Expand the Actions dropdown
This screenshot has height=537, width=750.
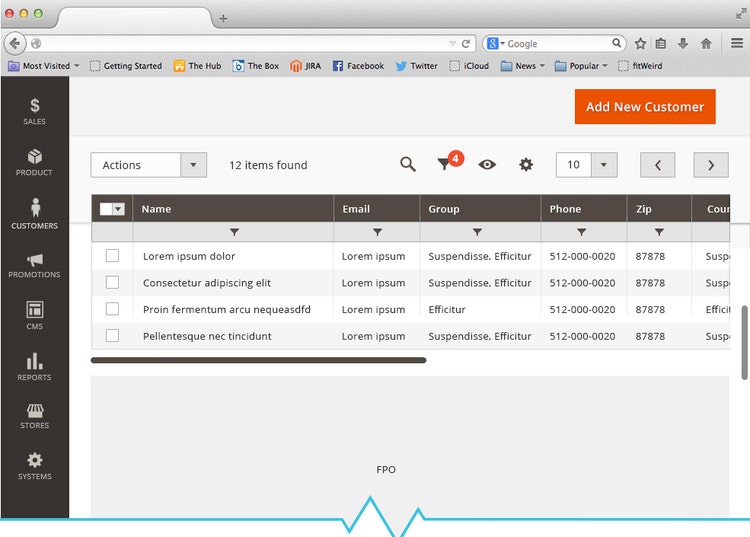(194, 165)
